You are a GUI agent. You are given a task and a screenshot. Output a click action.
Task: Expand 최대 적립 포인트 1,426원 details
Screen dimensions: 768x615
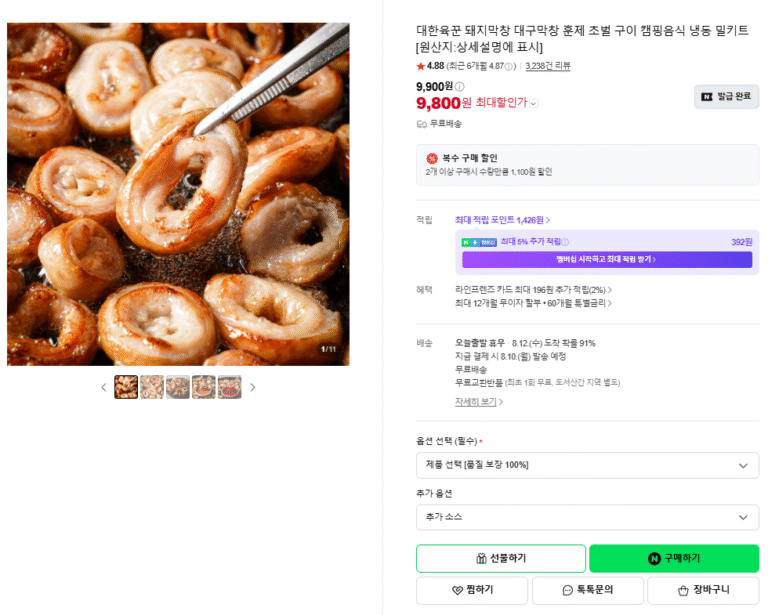503,220
